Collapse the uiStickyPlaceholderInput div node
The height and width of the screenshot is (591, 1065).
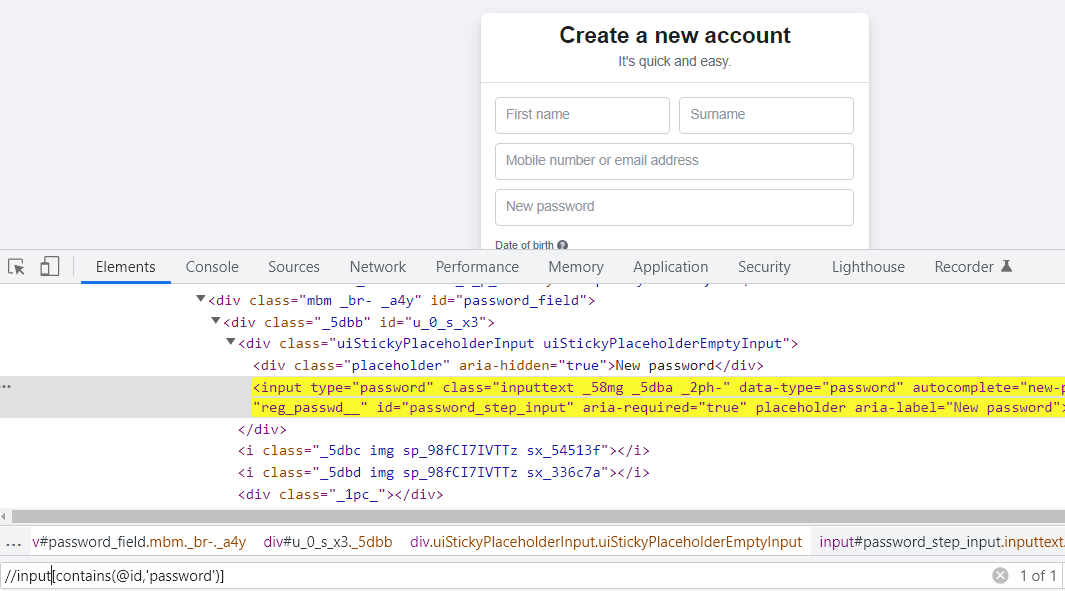[230, 342]
